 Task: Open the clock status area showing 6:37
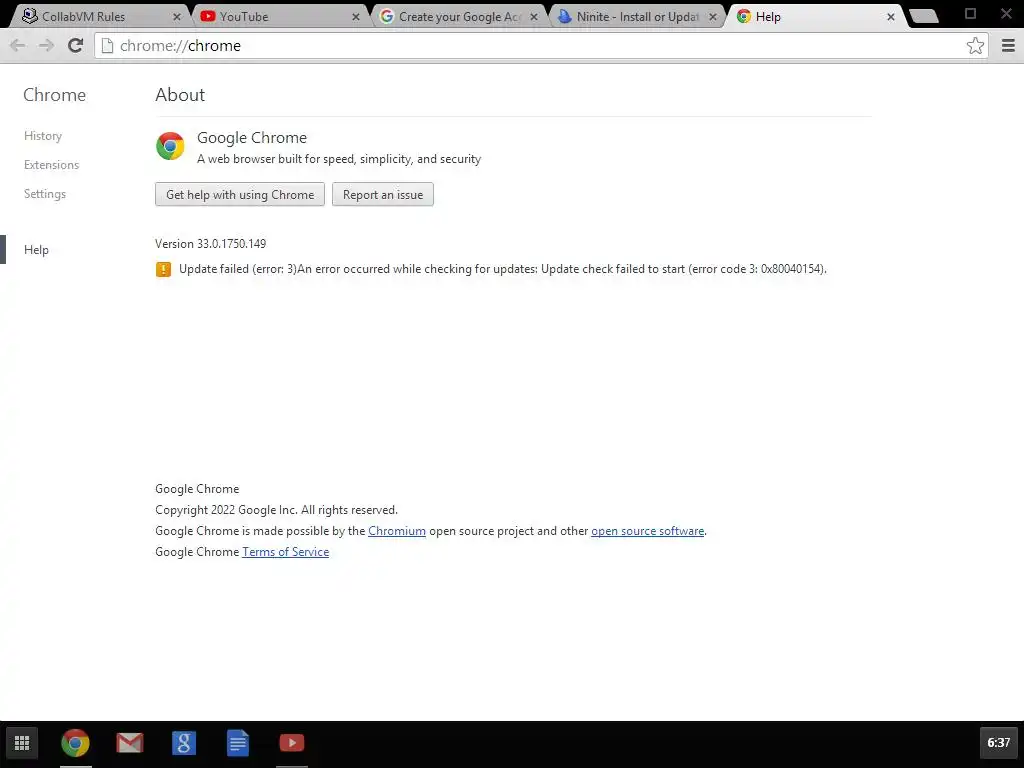click(999, 743)
